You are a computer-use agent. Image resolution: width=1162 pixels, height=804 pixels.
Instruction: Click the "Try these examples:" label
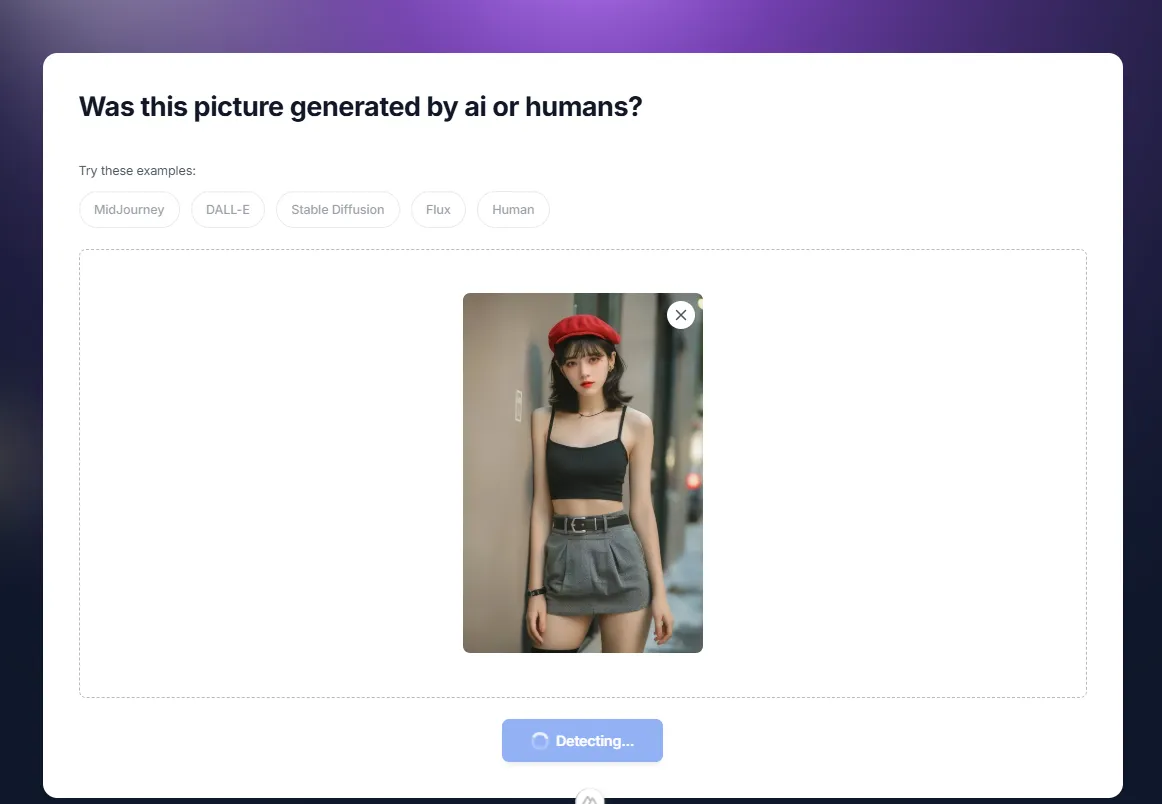click(137, 171)
